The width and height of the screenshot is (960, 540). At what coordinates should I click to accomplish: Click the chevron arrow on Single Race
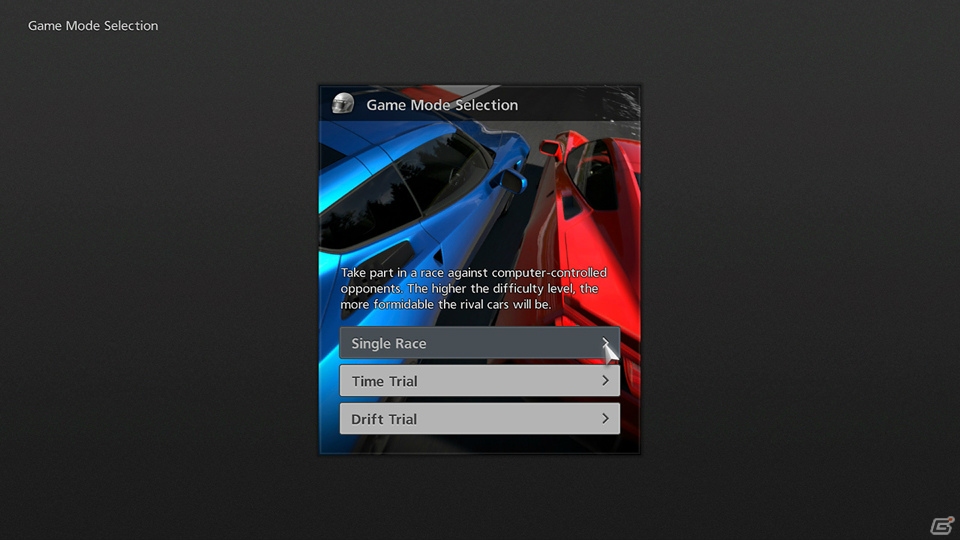point(605,343)
